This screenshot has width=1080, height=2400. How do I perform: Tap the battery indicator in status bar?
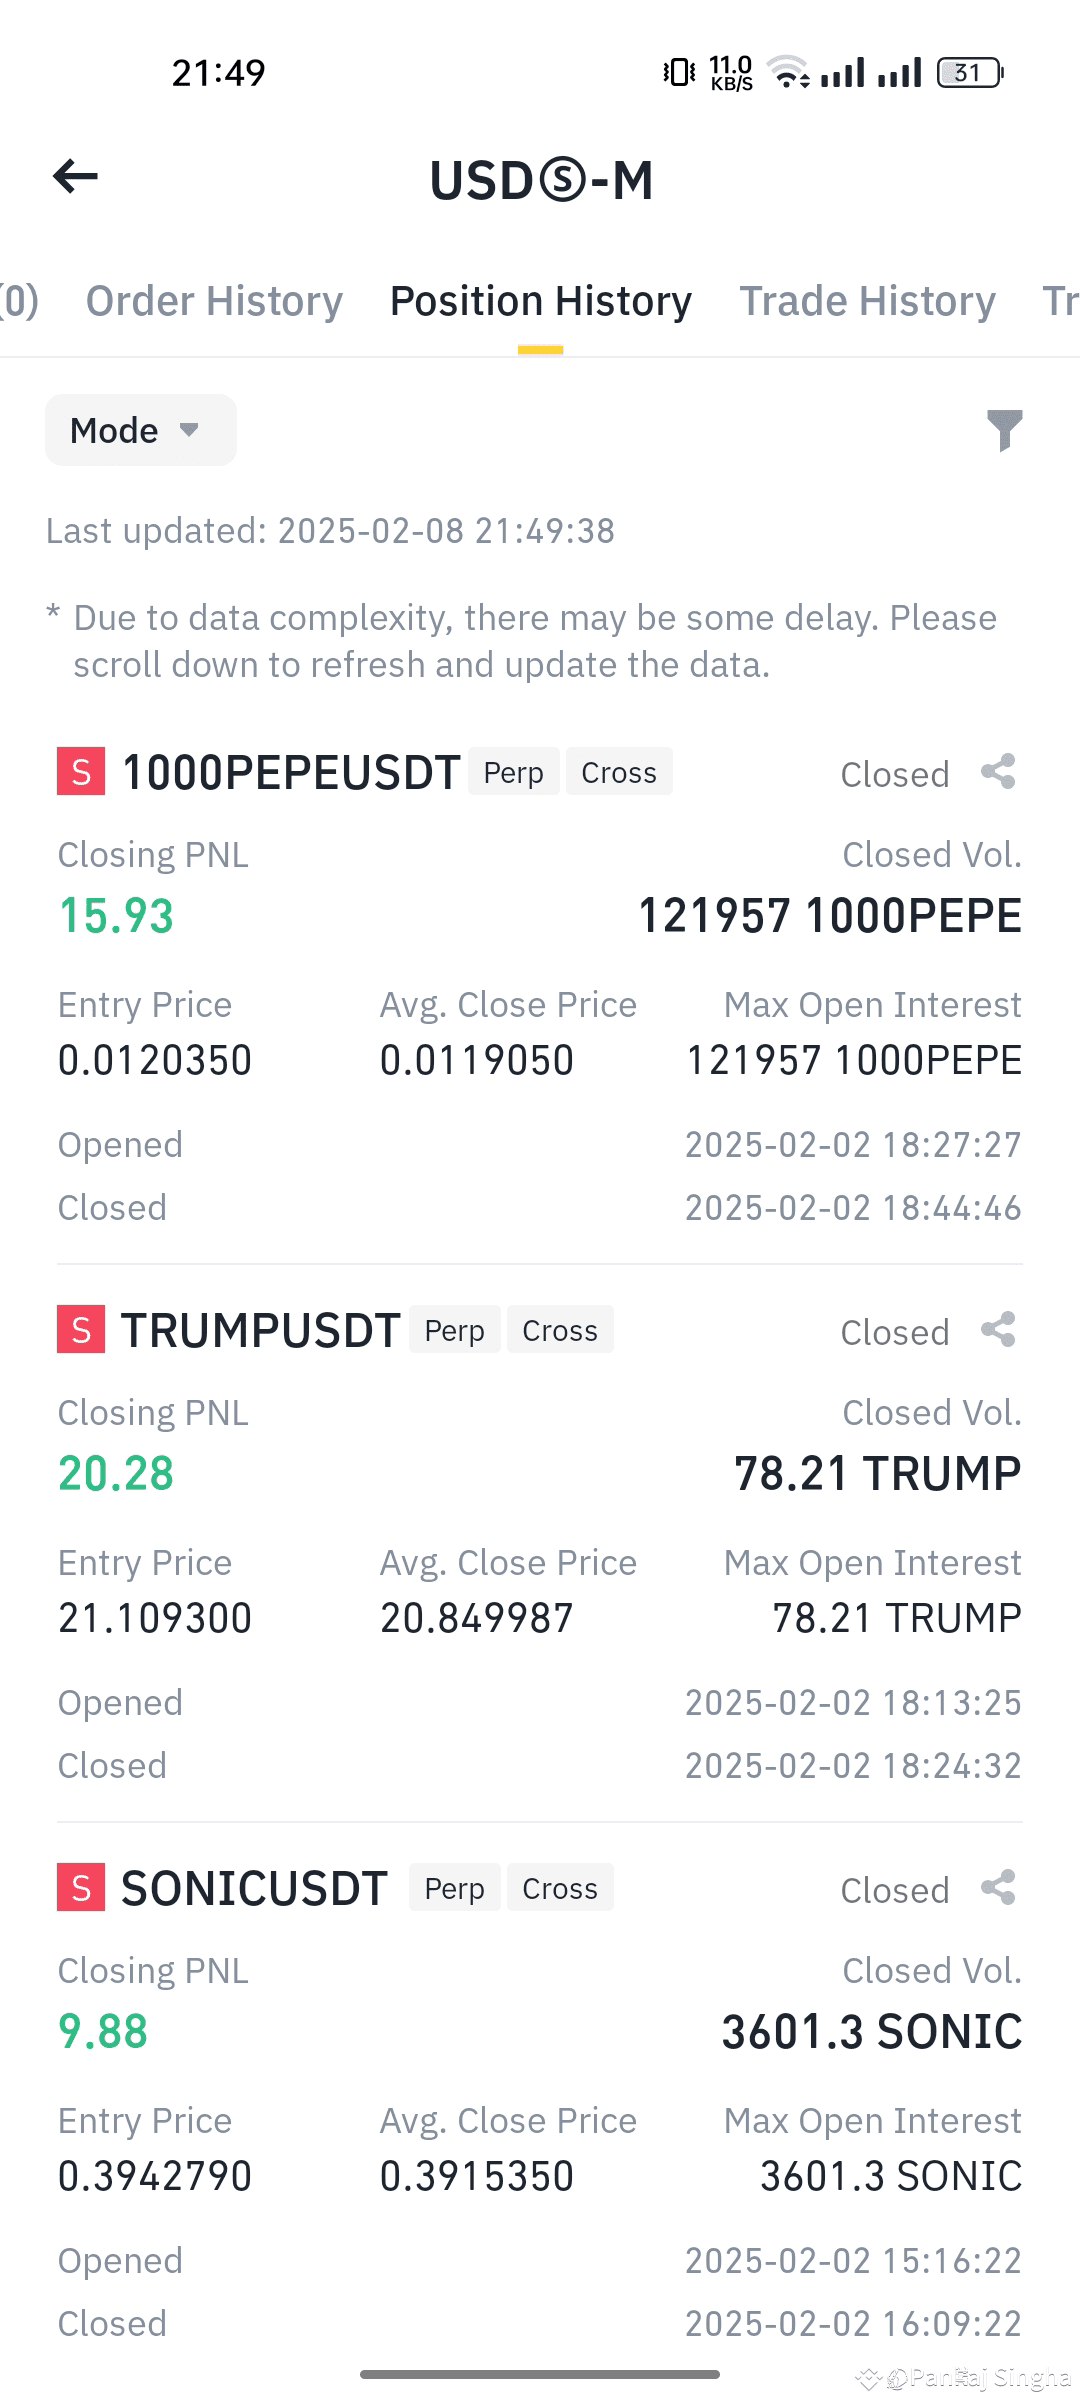coord(969,73)
